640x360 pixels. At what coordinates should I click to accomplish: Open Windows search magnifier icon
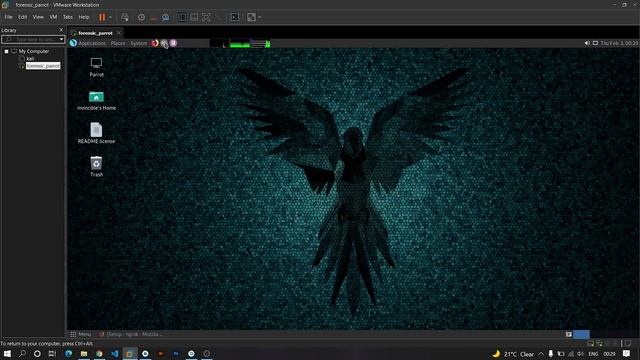pyautogui.click(x=22, y=353)
